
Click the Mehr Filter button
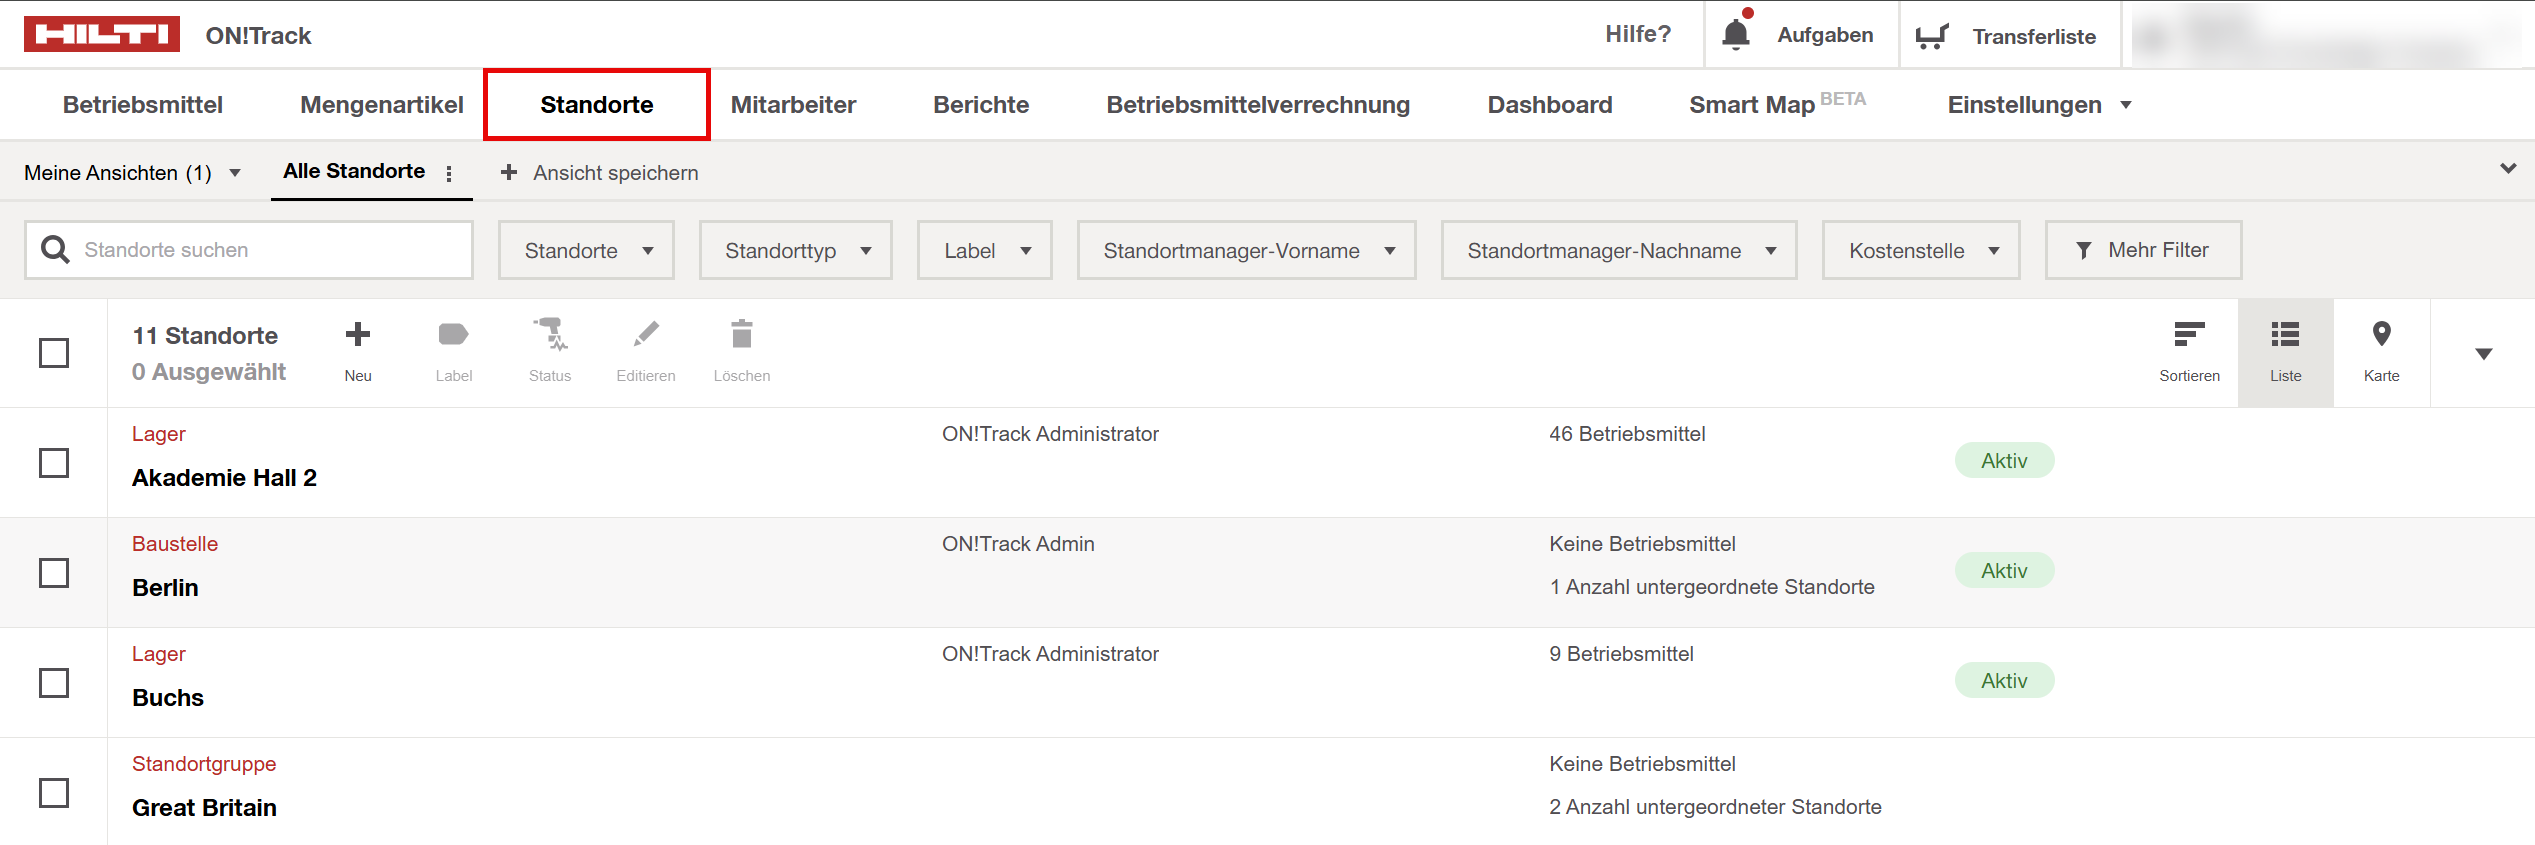(x=2143, y=251)
